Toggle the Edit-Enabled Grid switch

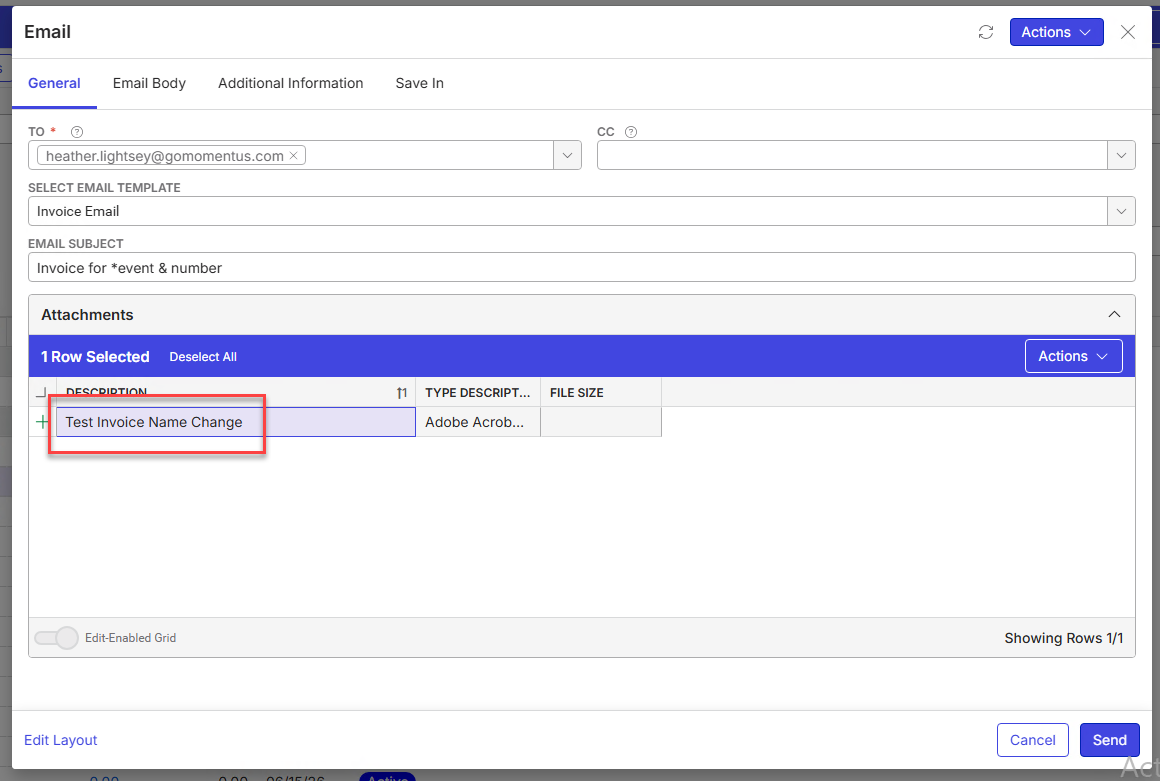(x=56, y=638)
